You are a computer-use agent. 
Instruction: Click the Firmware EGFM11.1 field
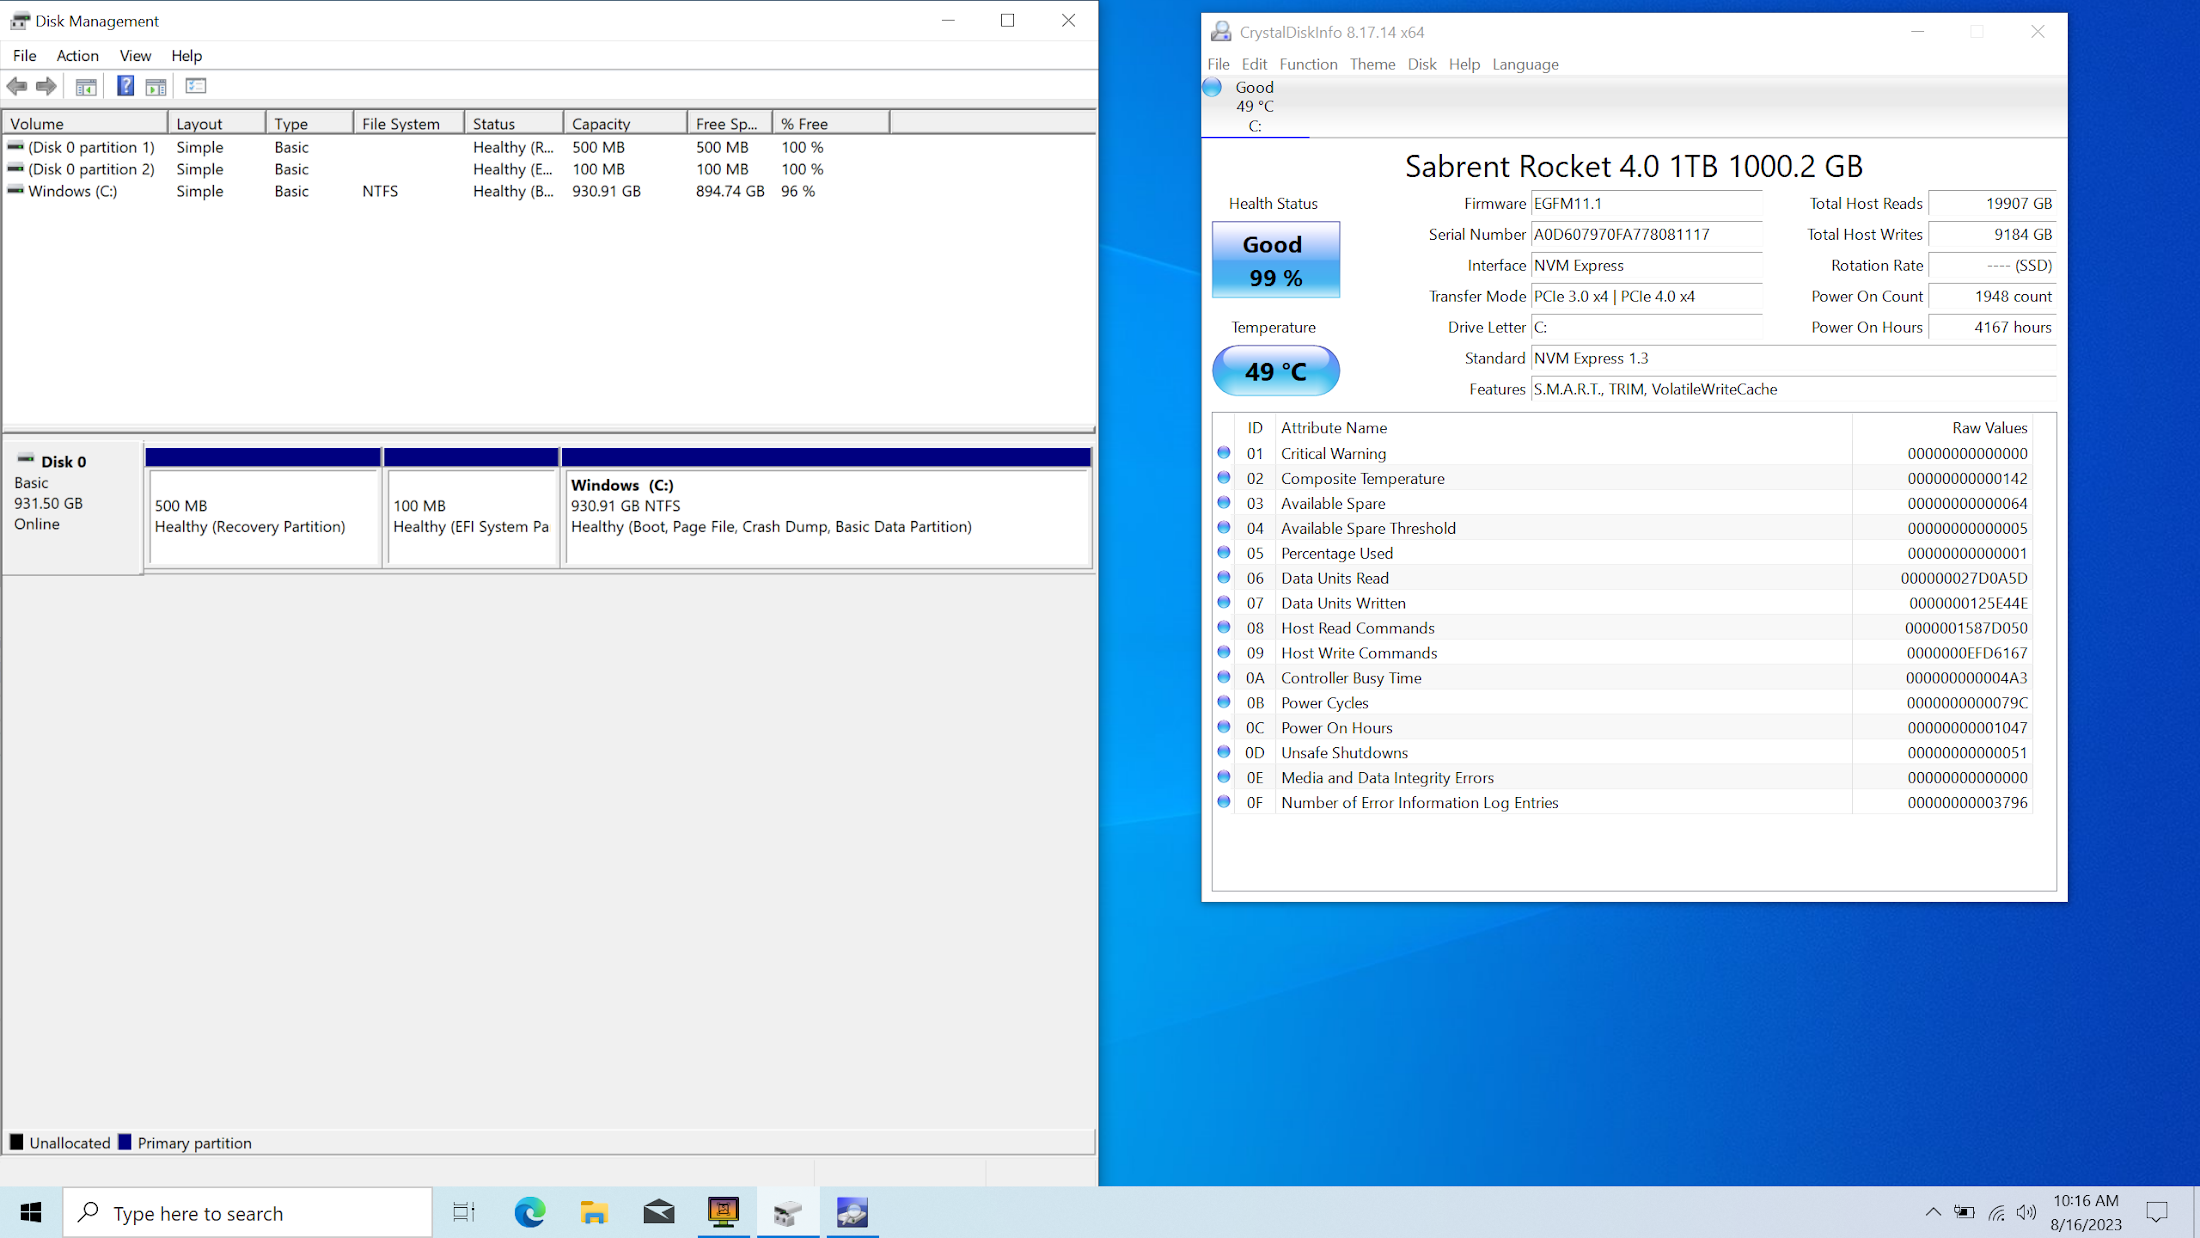1646,204
